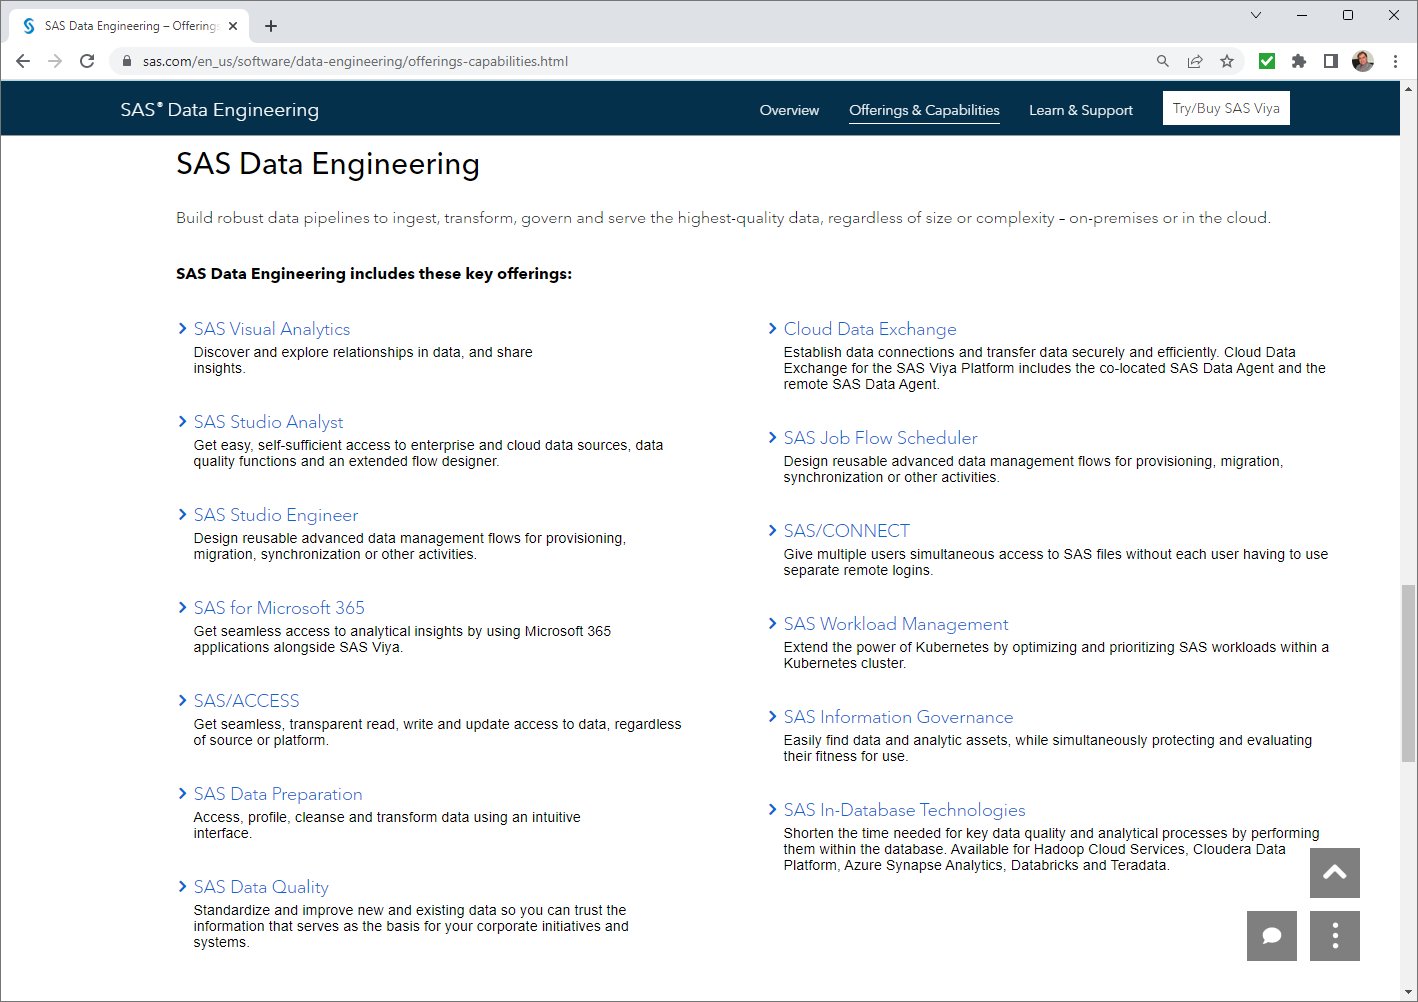
Task: Open the SAS Visual Analytics link
Action: pos(272,329)
